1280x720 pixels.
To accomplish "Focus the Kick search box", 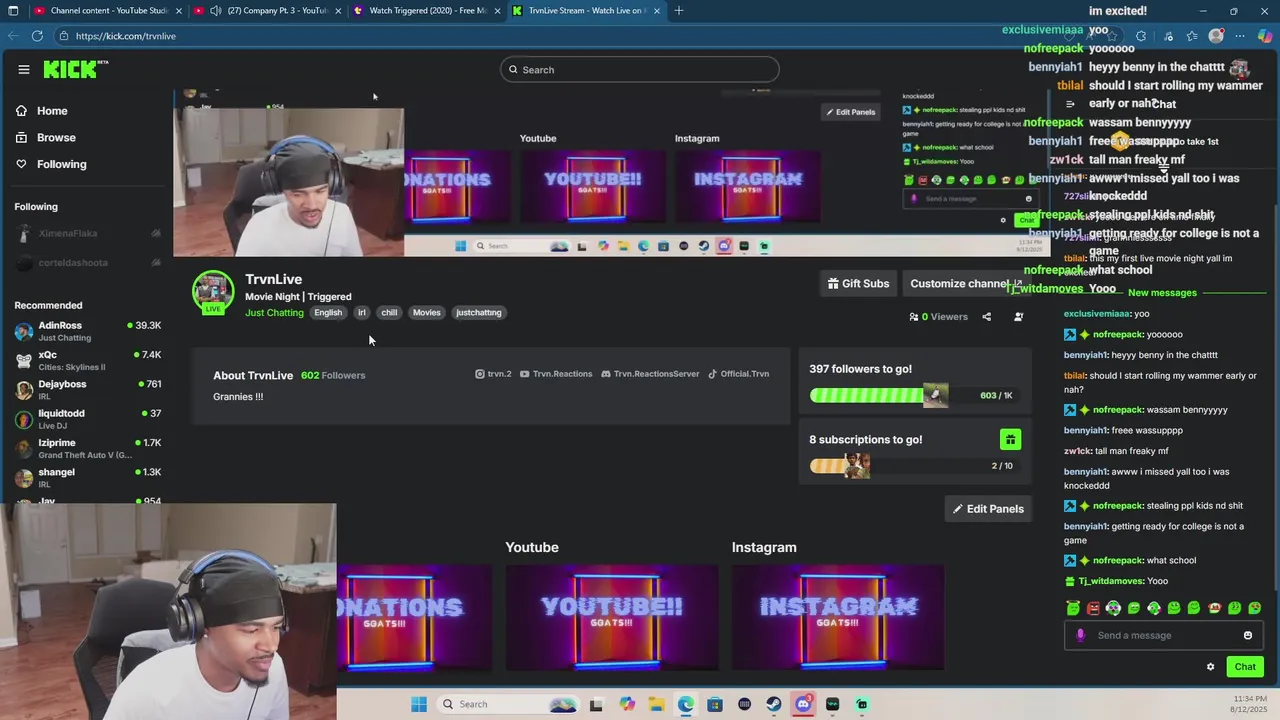I will (640, 69).
